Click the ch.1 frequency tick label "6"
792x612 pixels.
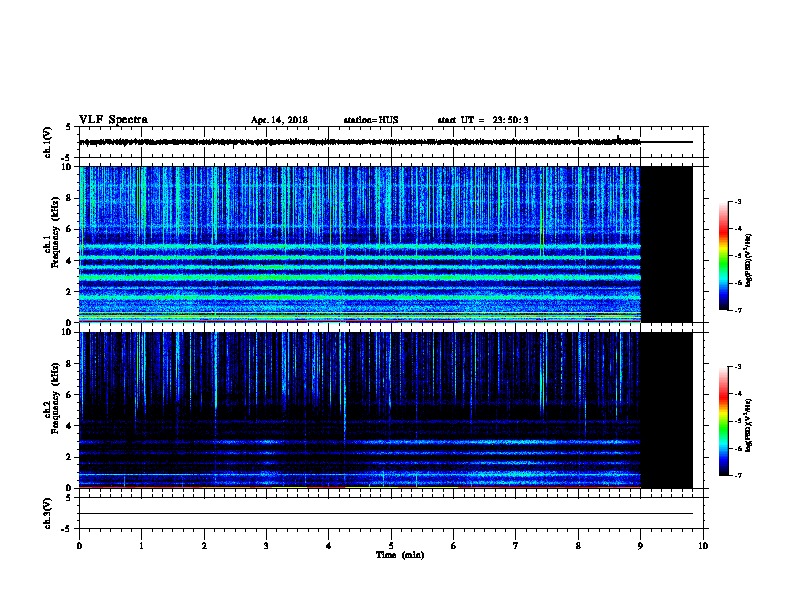click(x=70, y=229)
